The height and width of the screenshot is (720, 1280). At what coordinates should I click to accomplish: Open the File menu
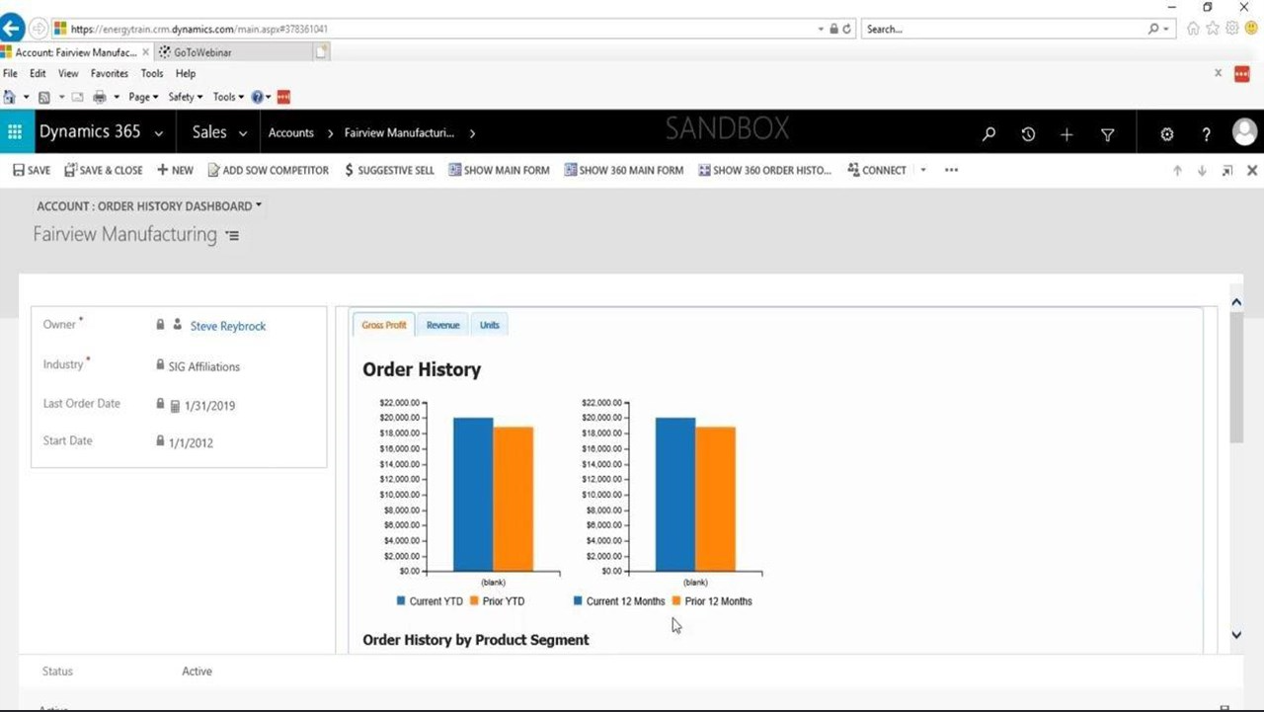10,74
